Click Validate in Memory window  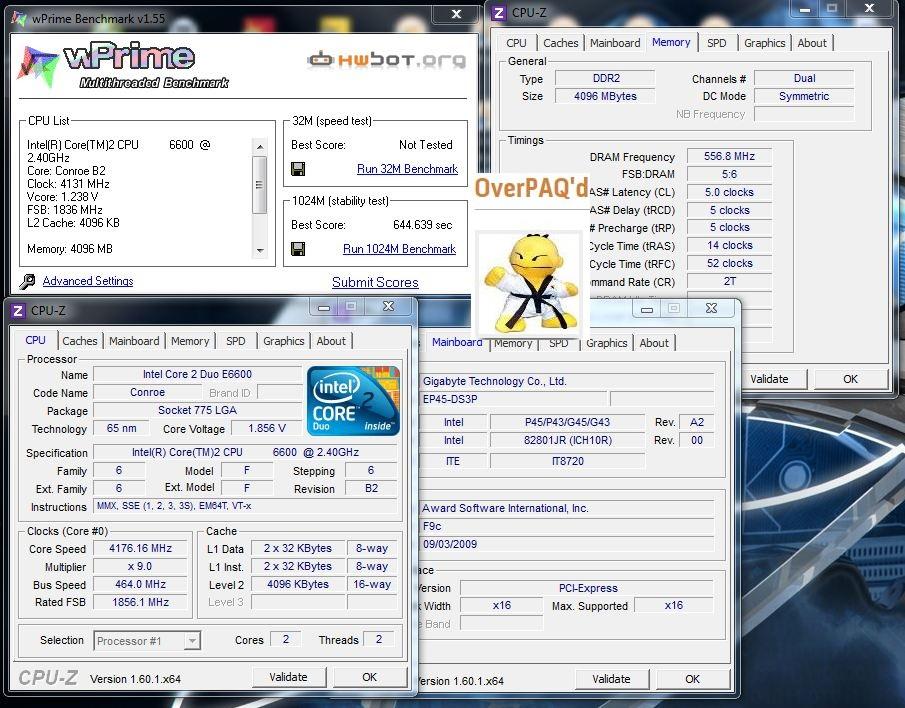pyautogui.click(x=769, y=379)
